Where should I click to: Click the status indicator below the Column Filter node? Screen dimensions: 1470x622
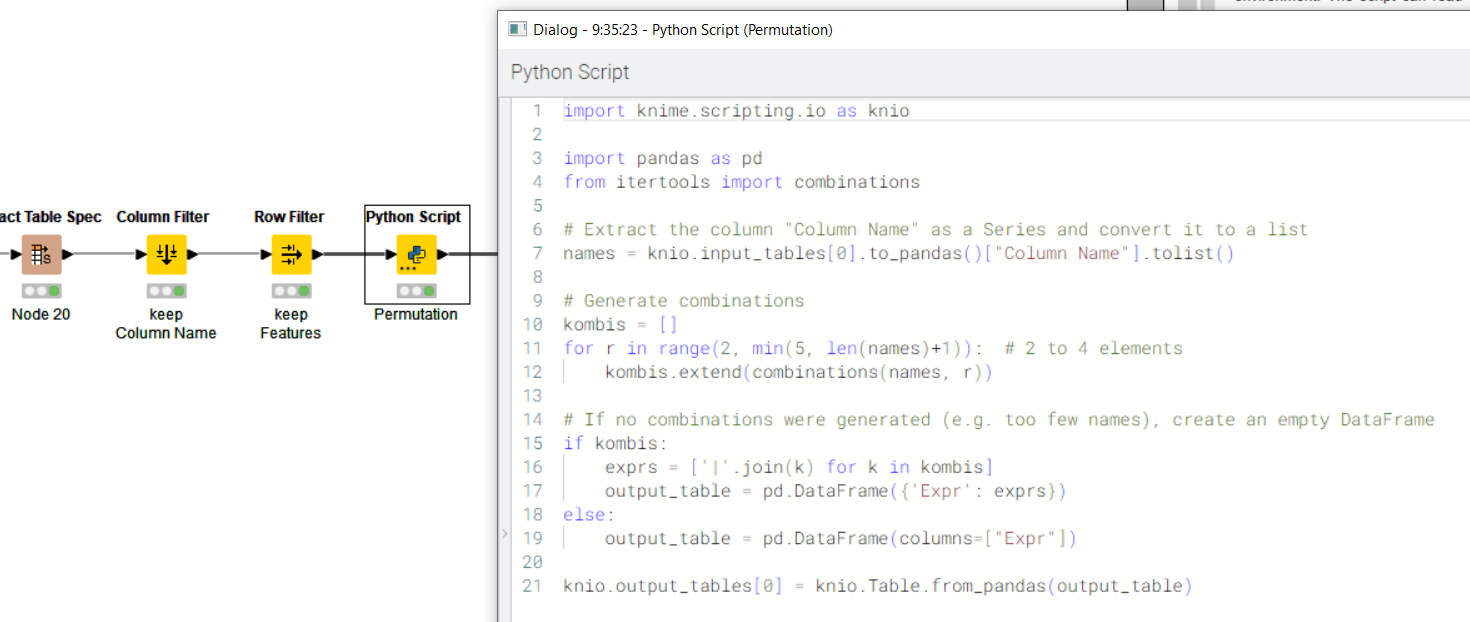click(166, 291)
